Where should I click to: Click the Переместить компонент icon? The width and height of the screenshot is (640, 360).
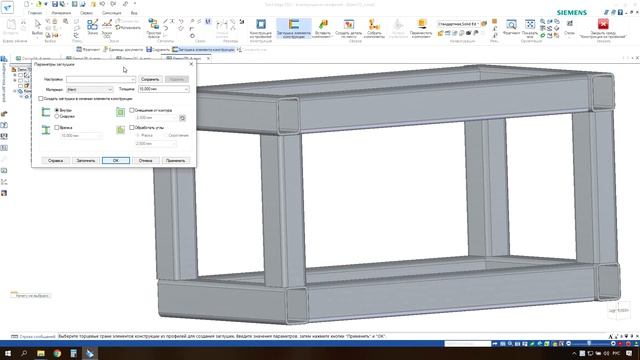(421, 29)
